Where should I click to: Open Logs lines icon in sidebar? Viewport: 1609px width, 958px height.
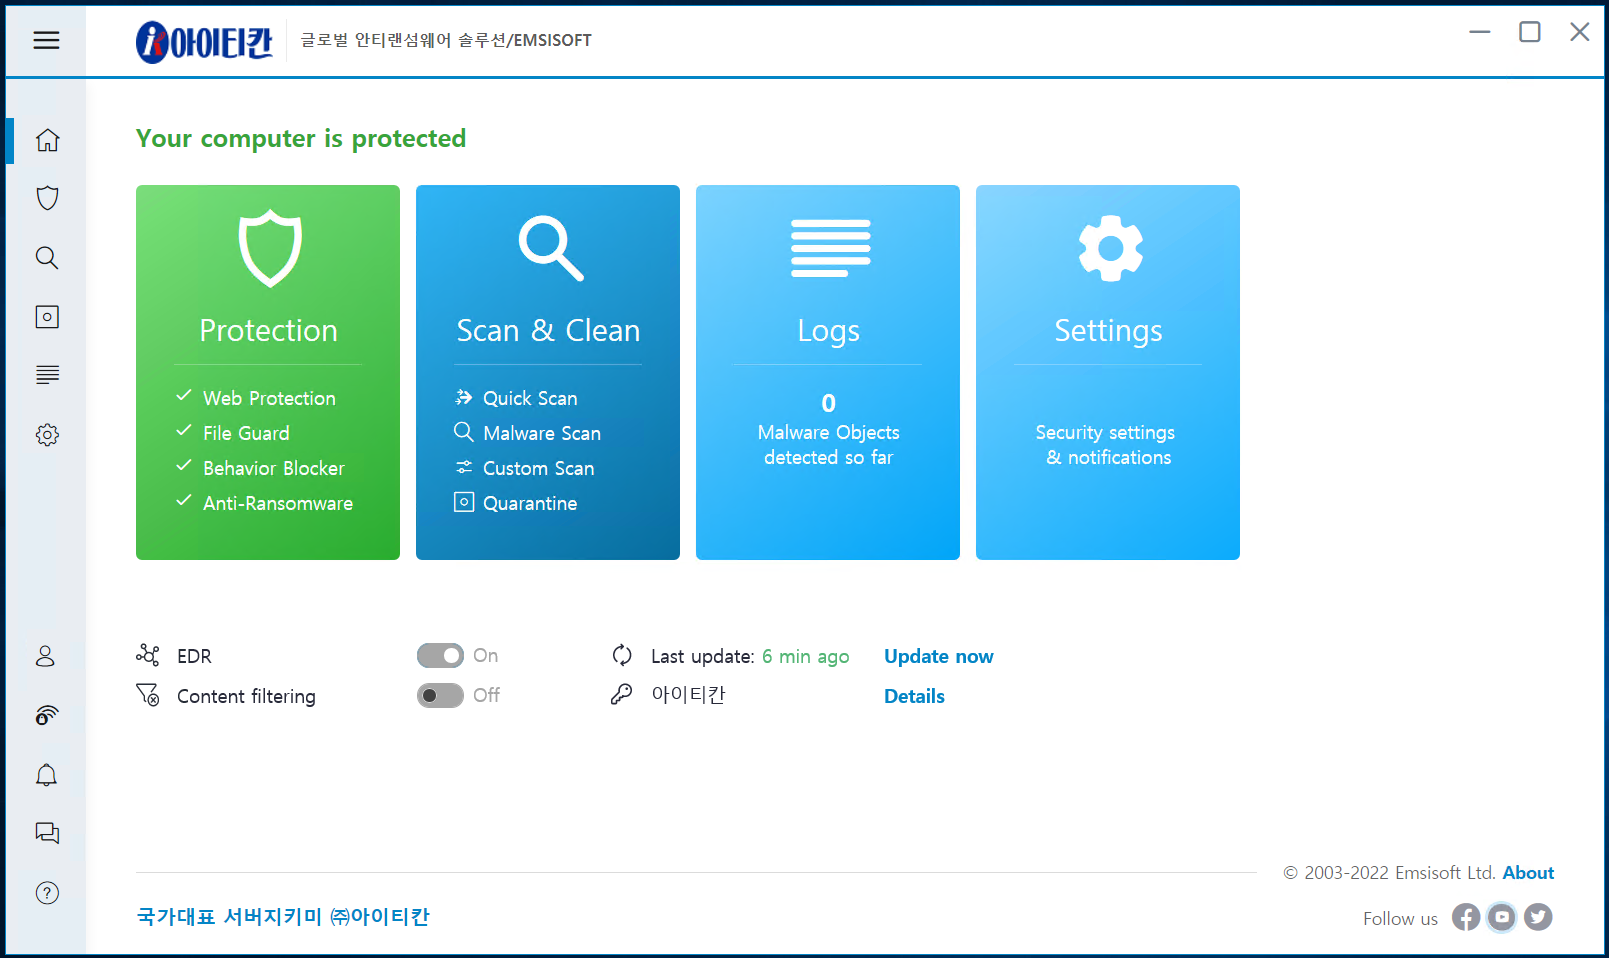click(47, 375)
